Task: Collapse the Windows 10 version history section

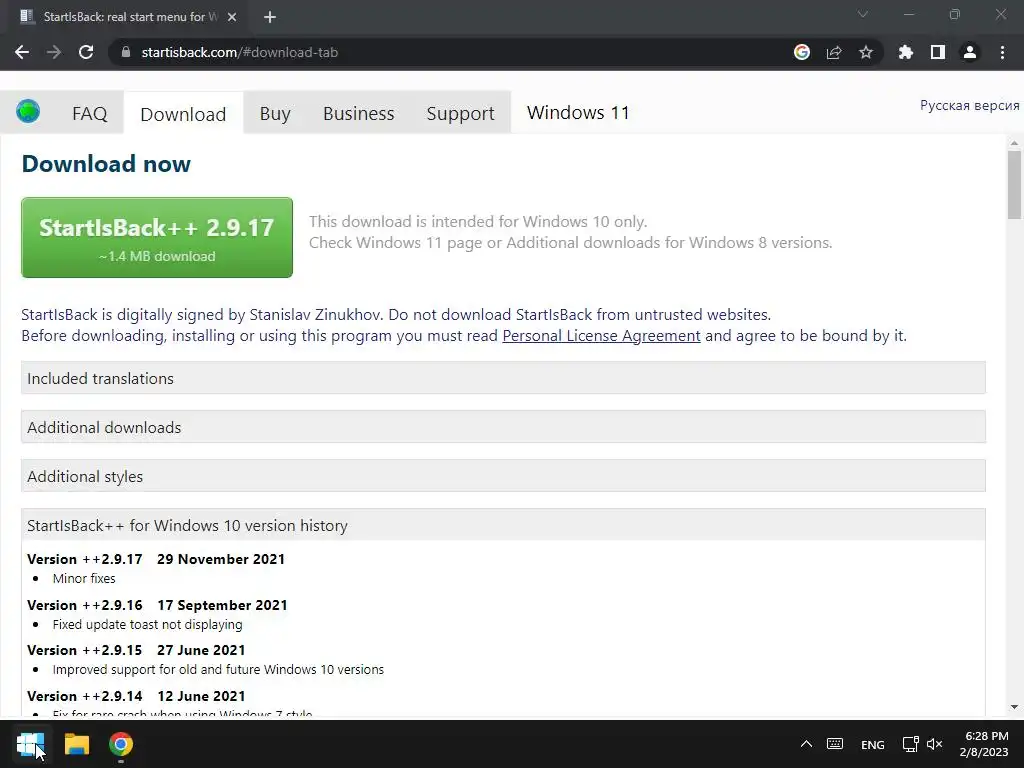Action: click(503, 525)
